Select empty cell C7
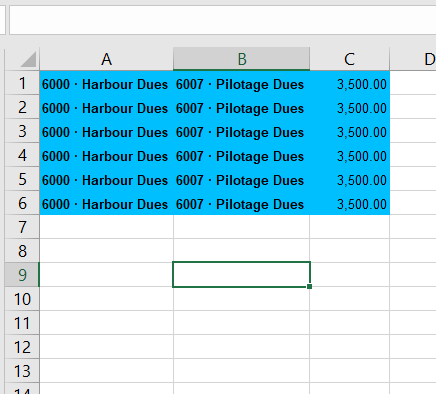This screenshot has width=436, height=394. coord(349,227)
